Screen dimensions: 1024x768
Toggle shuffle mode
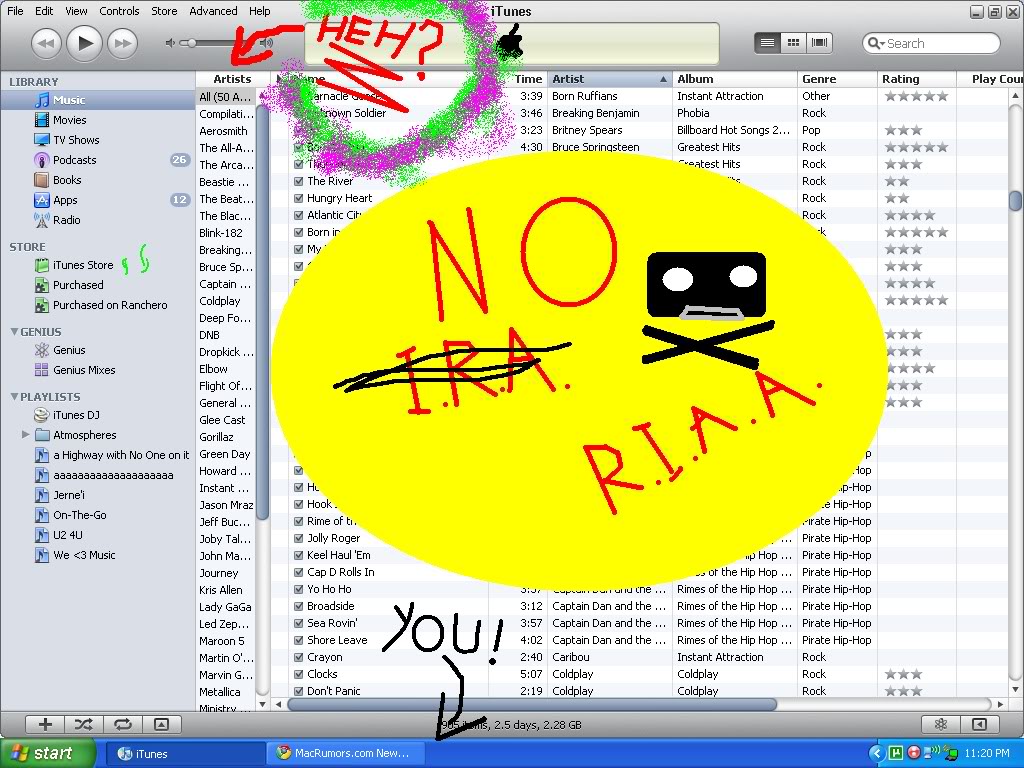(84, 724)
